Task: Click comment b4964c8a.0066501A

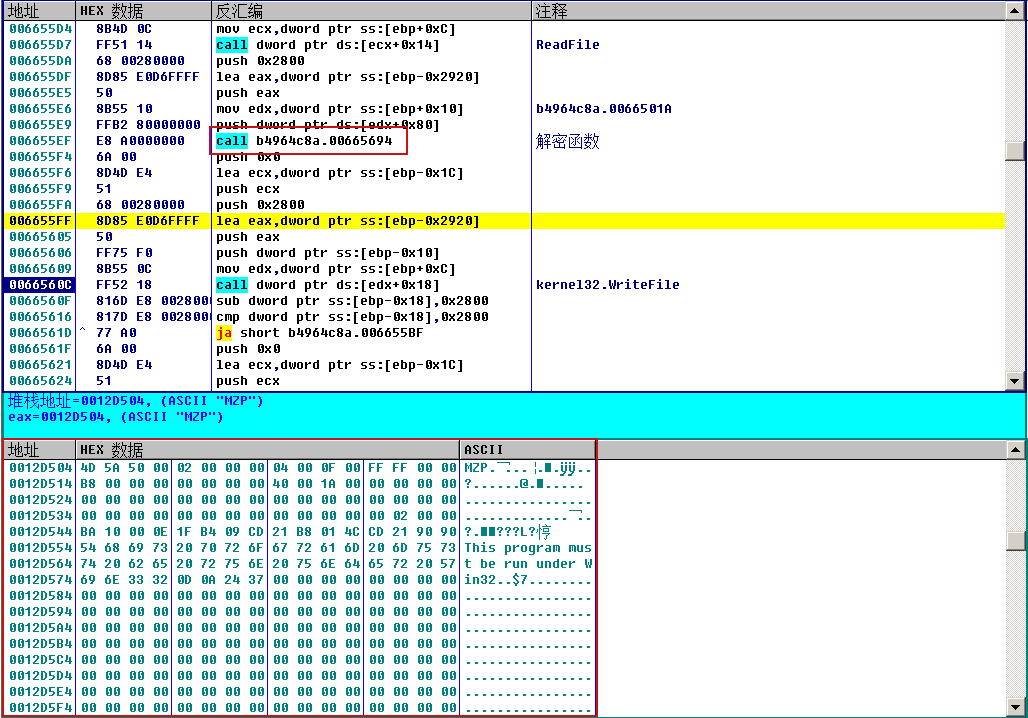Action: [x=604, y=109]
